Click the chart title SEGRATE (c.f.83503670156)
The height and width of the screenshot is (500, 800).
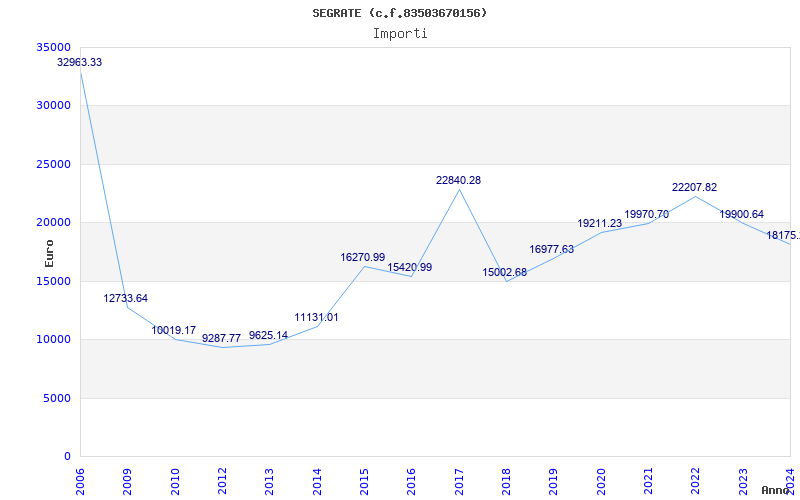400,13
